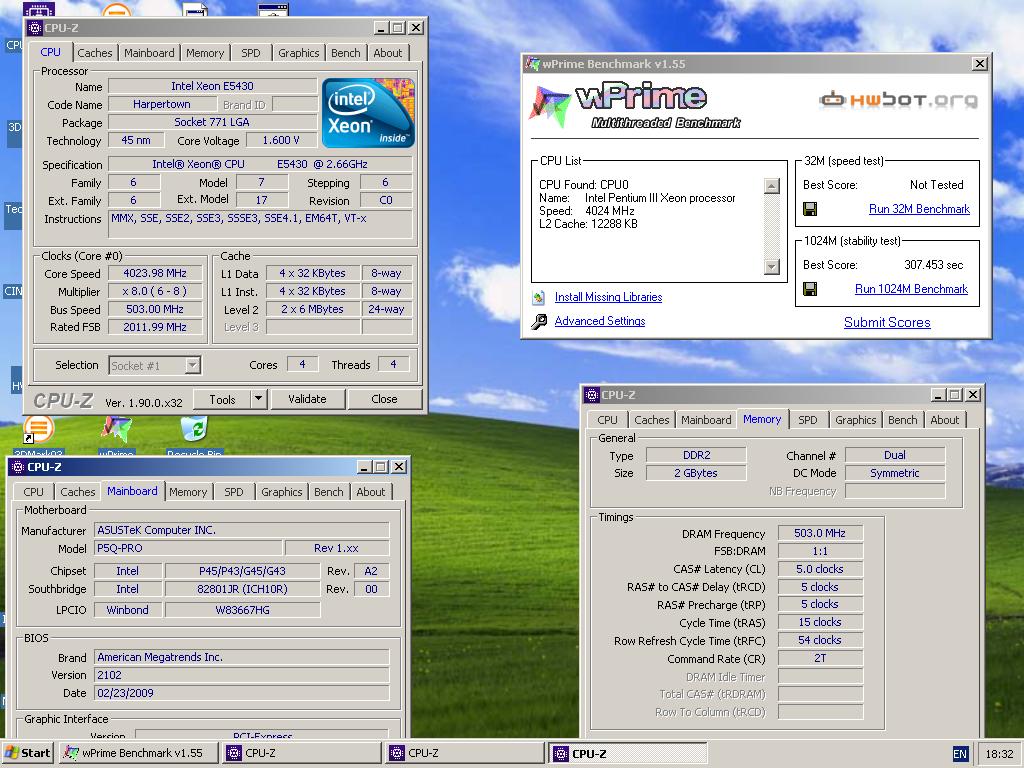Click the floppy icon under 1024M stability test
This screenshot has height=768, width=1024.
click(810, 289)
